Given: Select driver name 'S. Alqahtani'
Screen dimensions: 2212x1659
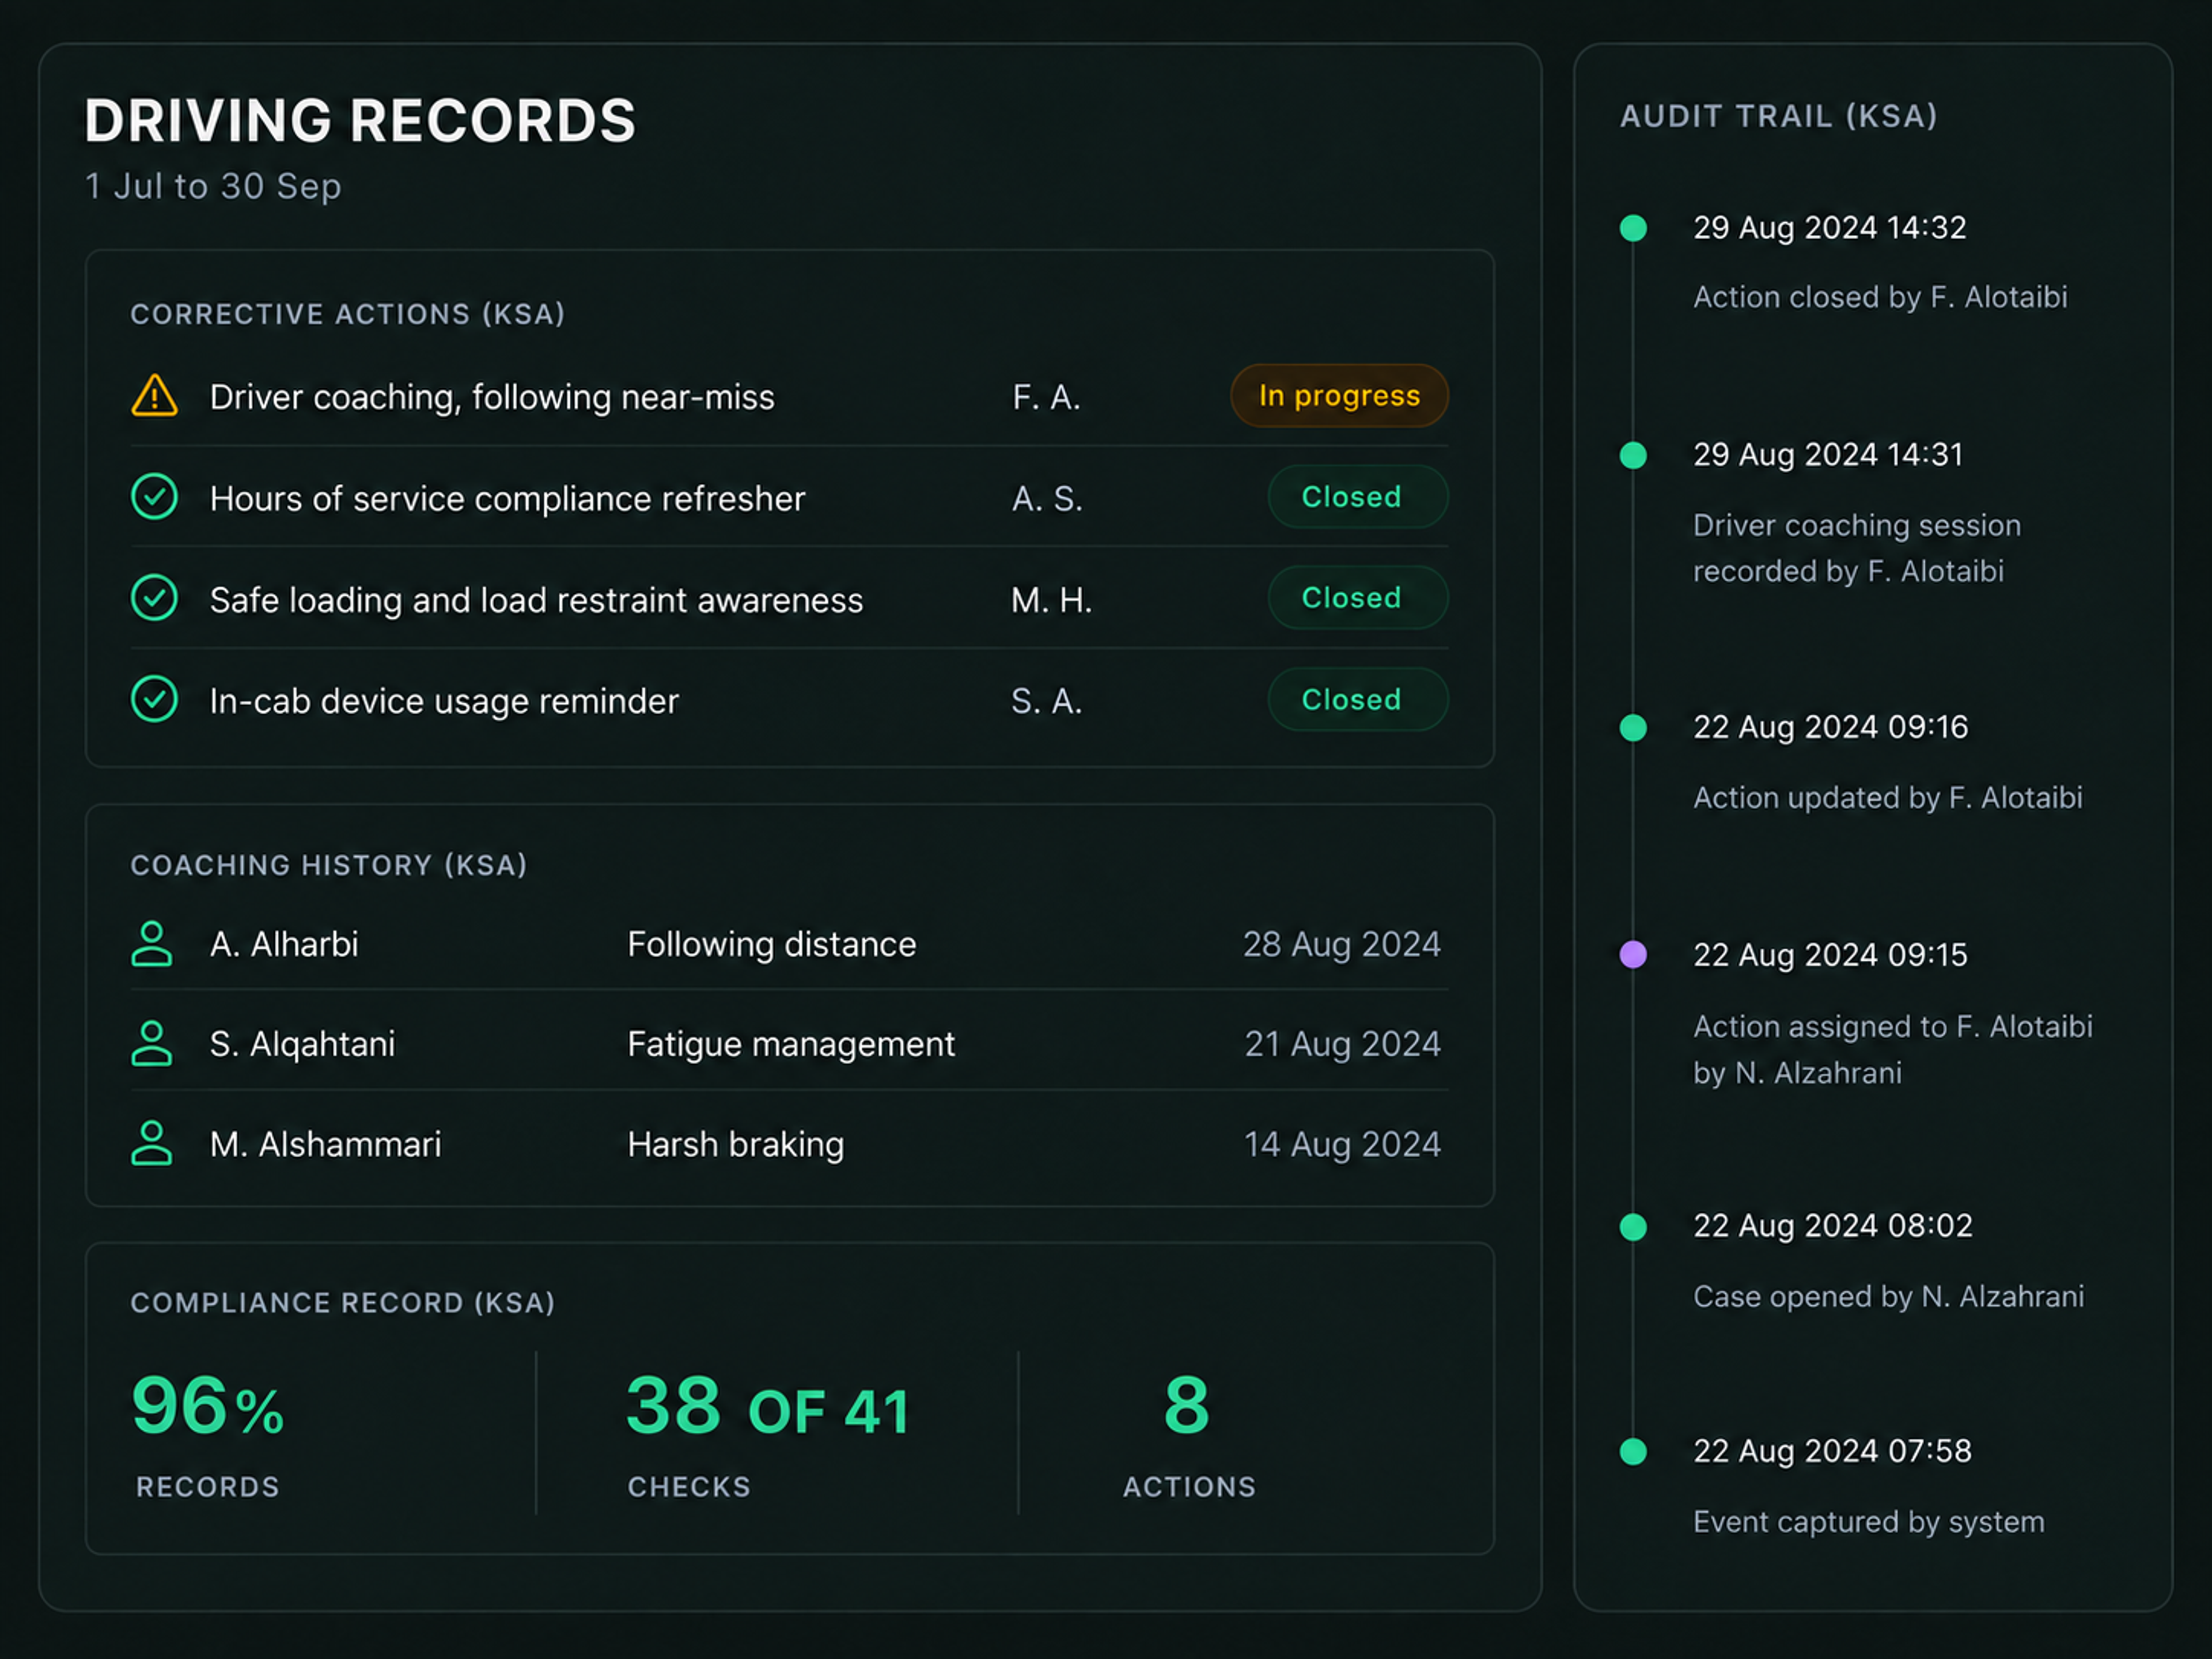Looking at the screenshot, I should click(x=302, y=1044).
